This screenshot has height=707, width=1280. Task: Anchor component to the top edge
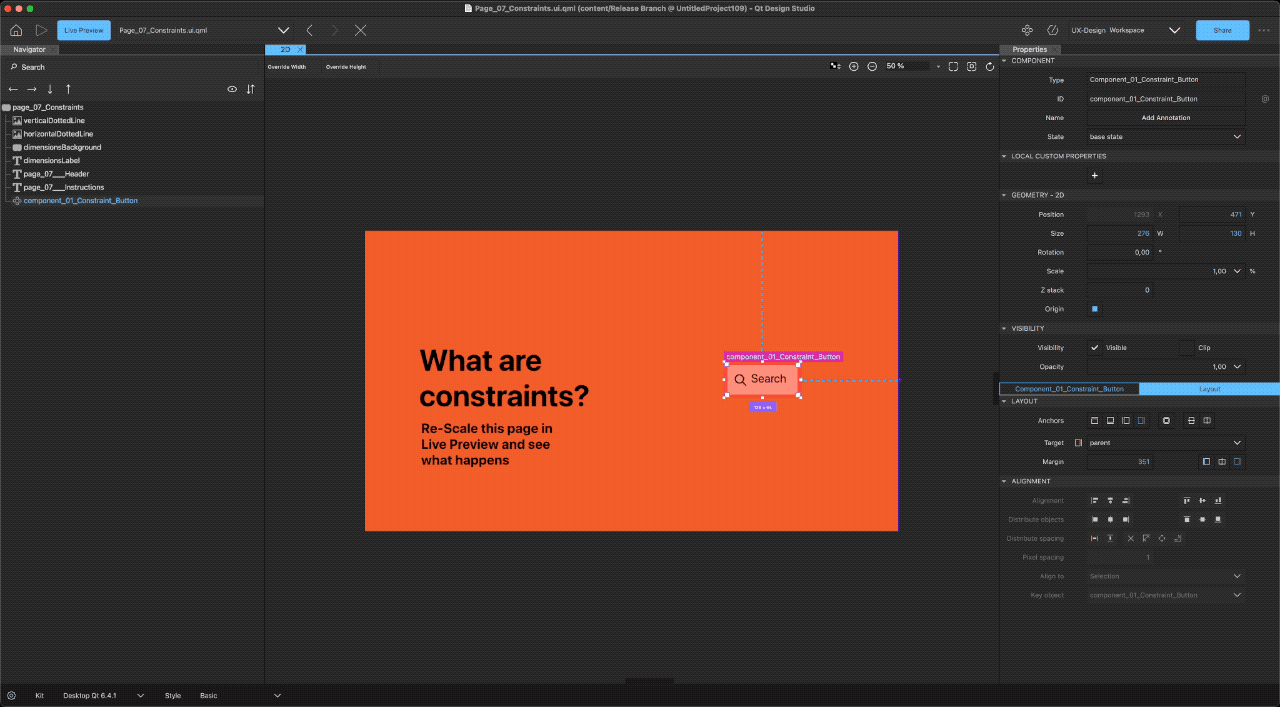pyautogui.click(x=1094, y=421)
